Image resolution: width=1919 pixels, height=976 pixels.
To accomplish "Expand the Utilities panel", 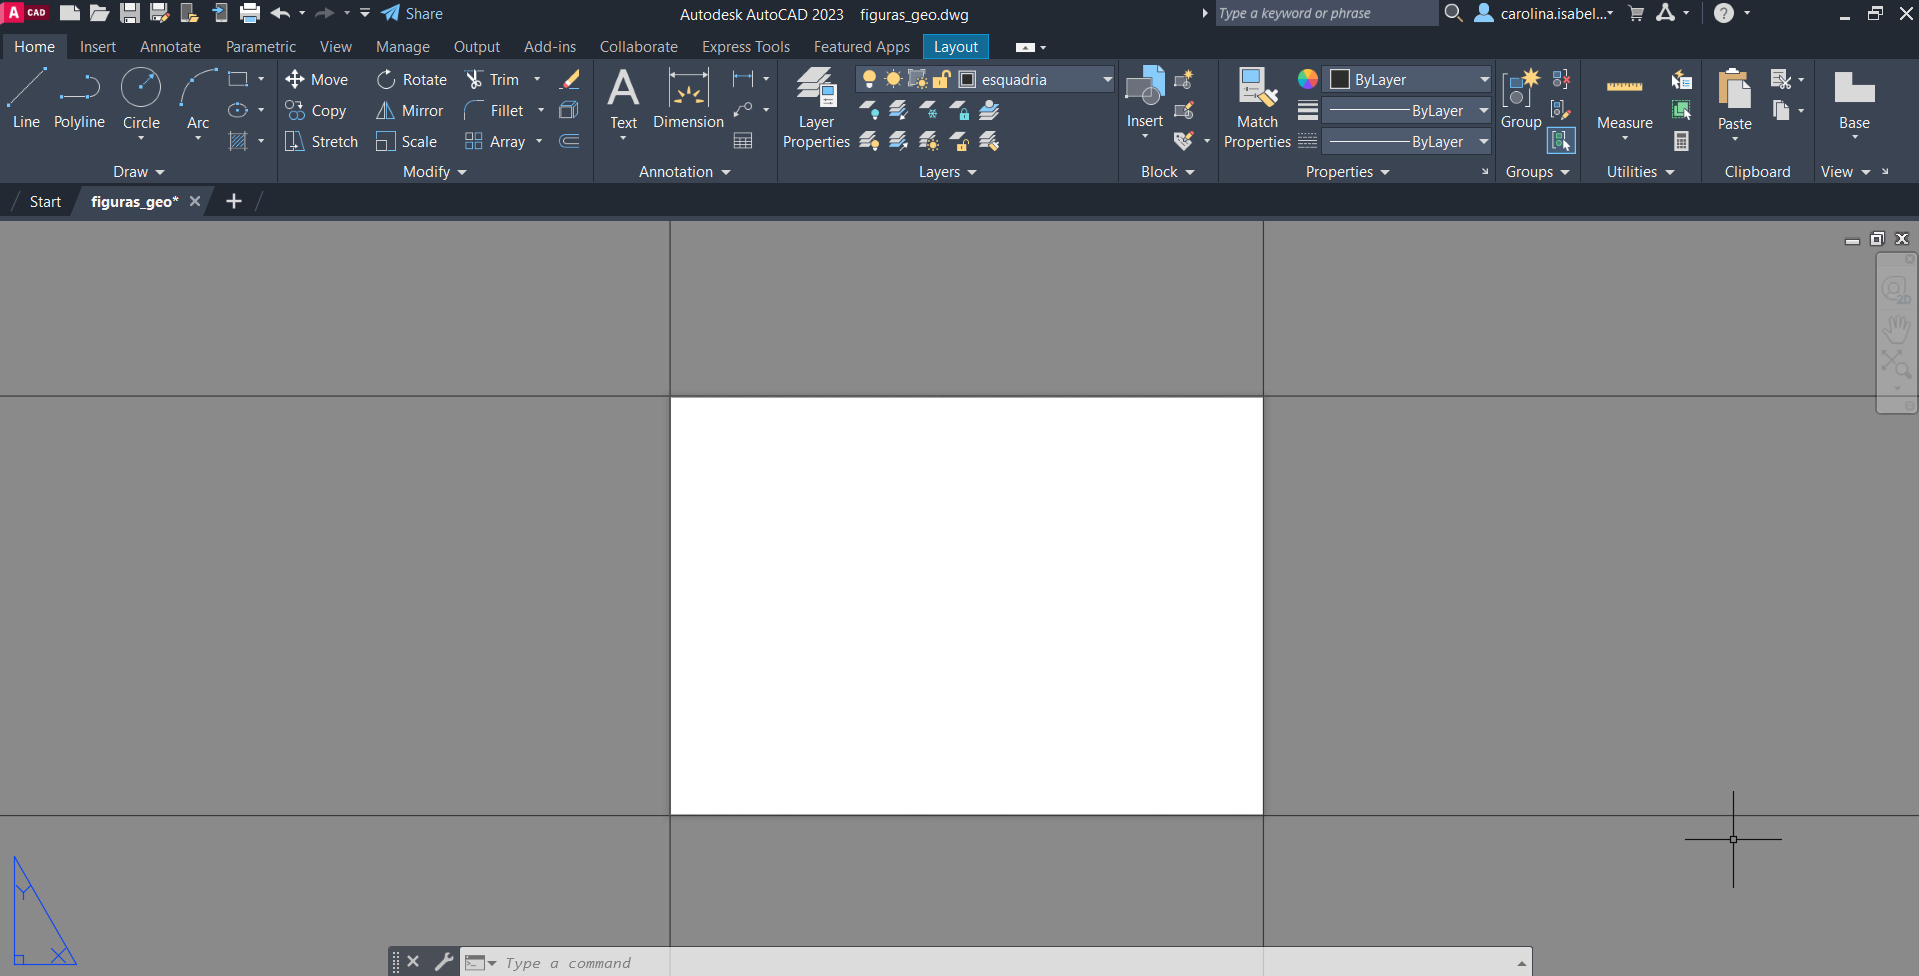I will click(x=1641, y=172).
